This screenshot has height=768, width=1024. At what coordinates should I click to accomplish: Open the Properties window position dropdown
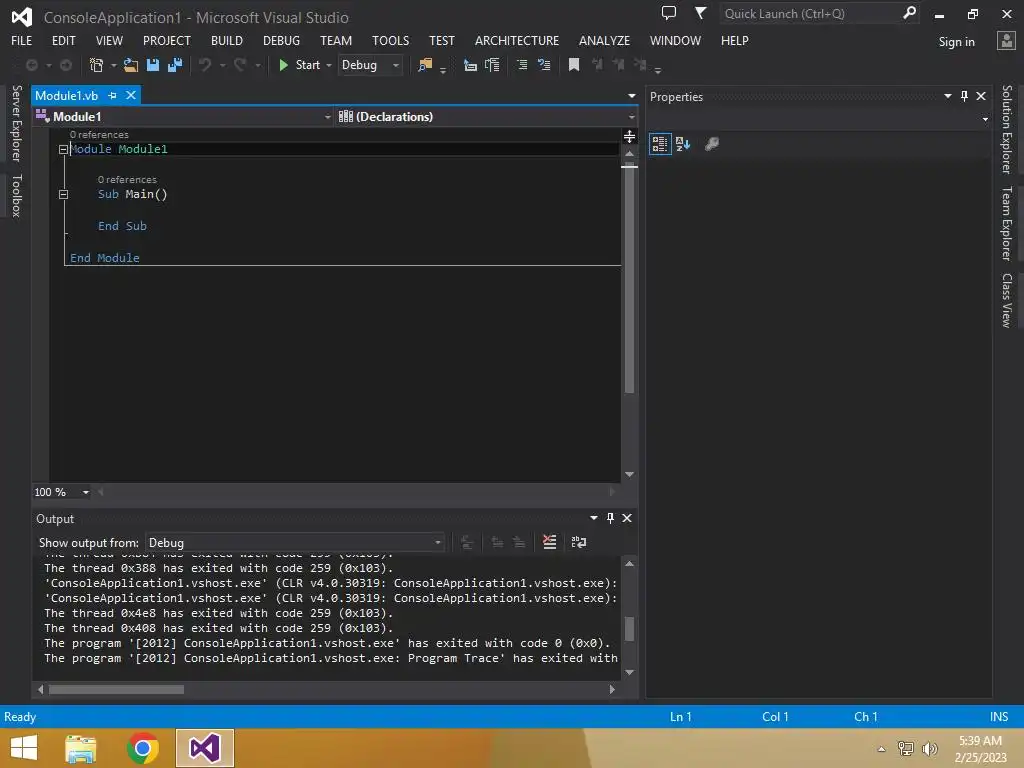(948, 96)
